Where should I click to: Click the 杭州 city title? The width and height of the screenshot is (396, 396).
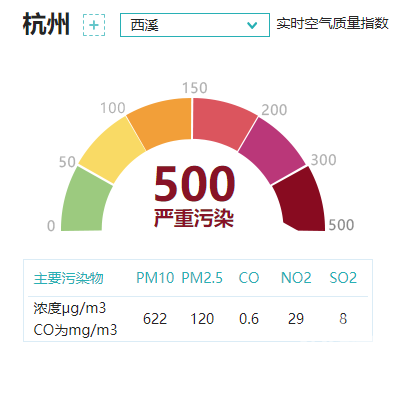click(46, 24)
